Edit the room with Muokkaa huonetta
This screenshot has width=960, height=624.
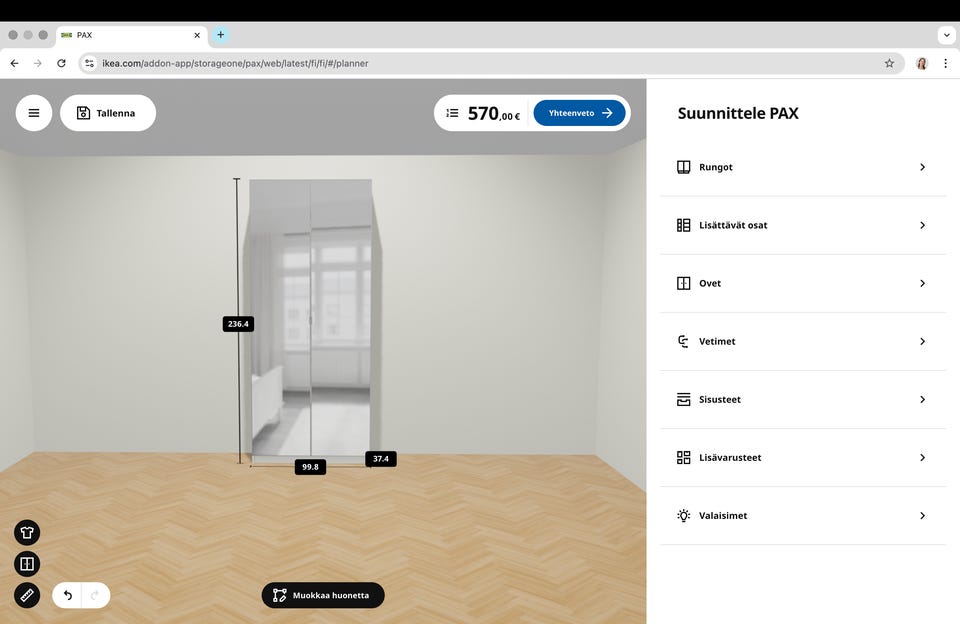[x=323, y=595]
